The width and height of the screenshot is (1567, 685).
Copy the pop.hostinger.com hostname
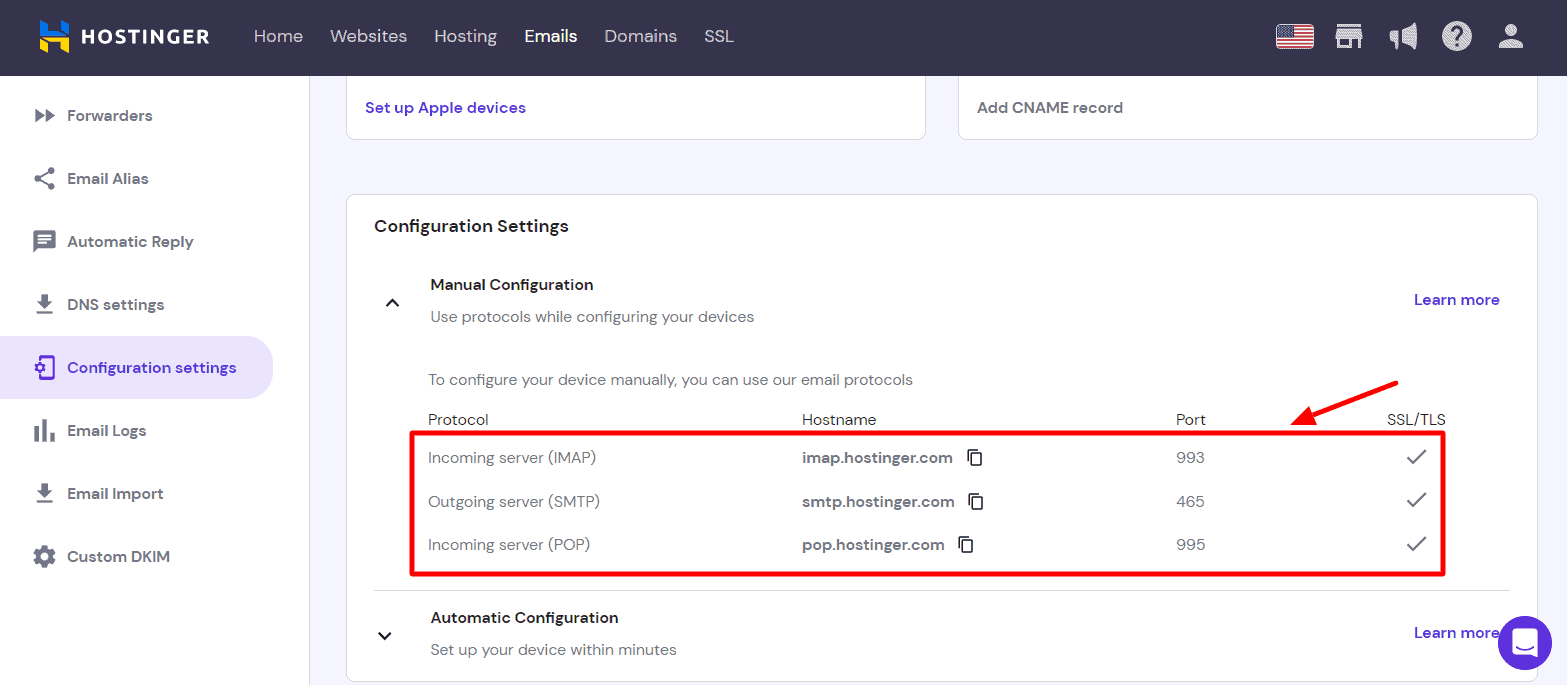(x=966, y=545)
